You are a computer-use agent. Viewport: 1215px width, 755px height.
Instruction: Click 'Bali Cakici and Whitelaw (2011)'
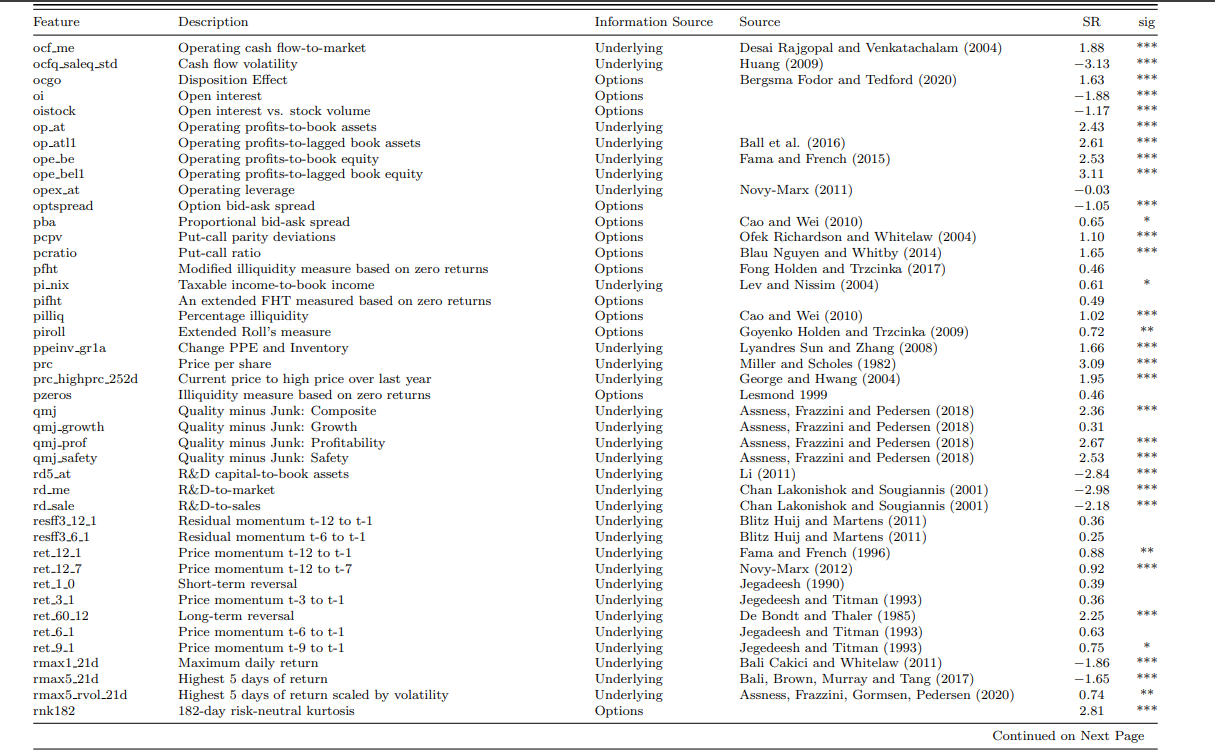pos(840,663)
